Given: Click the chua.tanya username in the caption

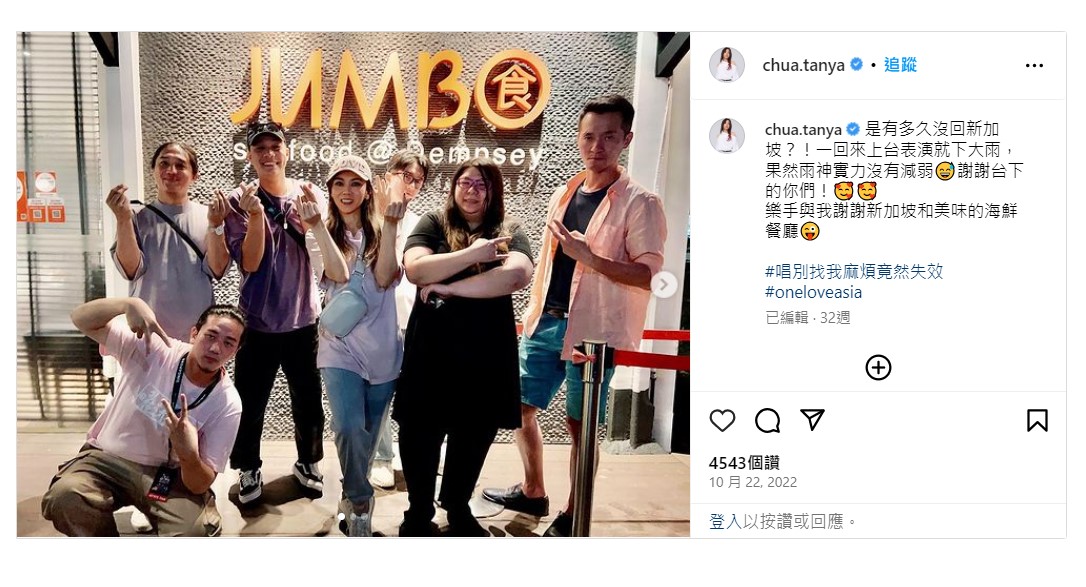Looking at the screenshot, I should 803,129.
